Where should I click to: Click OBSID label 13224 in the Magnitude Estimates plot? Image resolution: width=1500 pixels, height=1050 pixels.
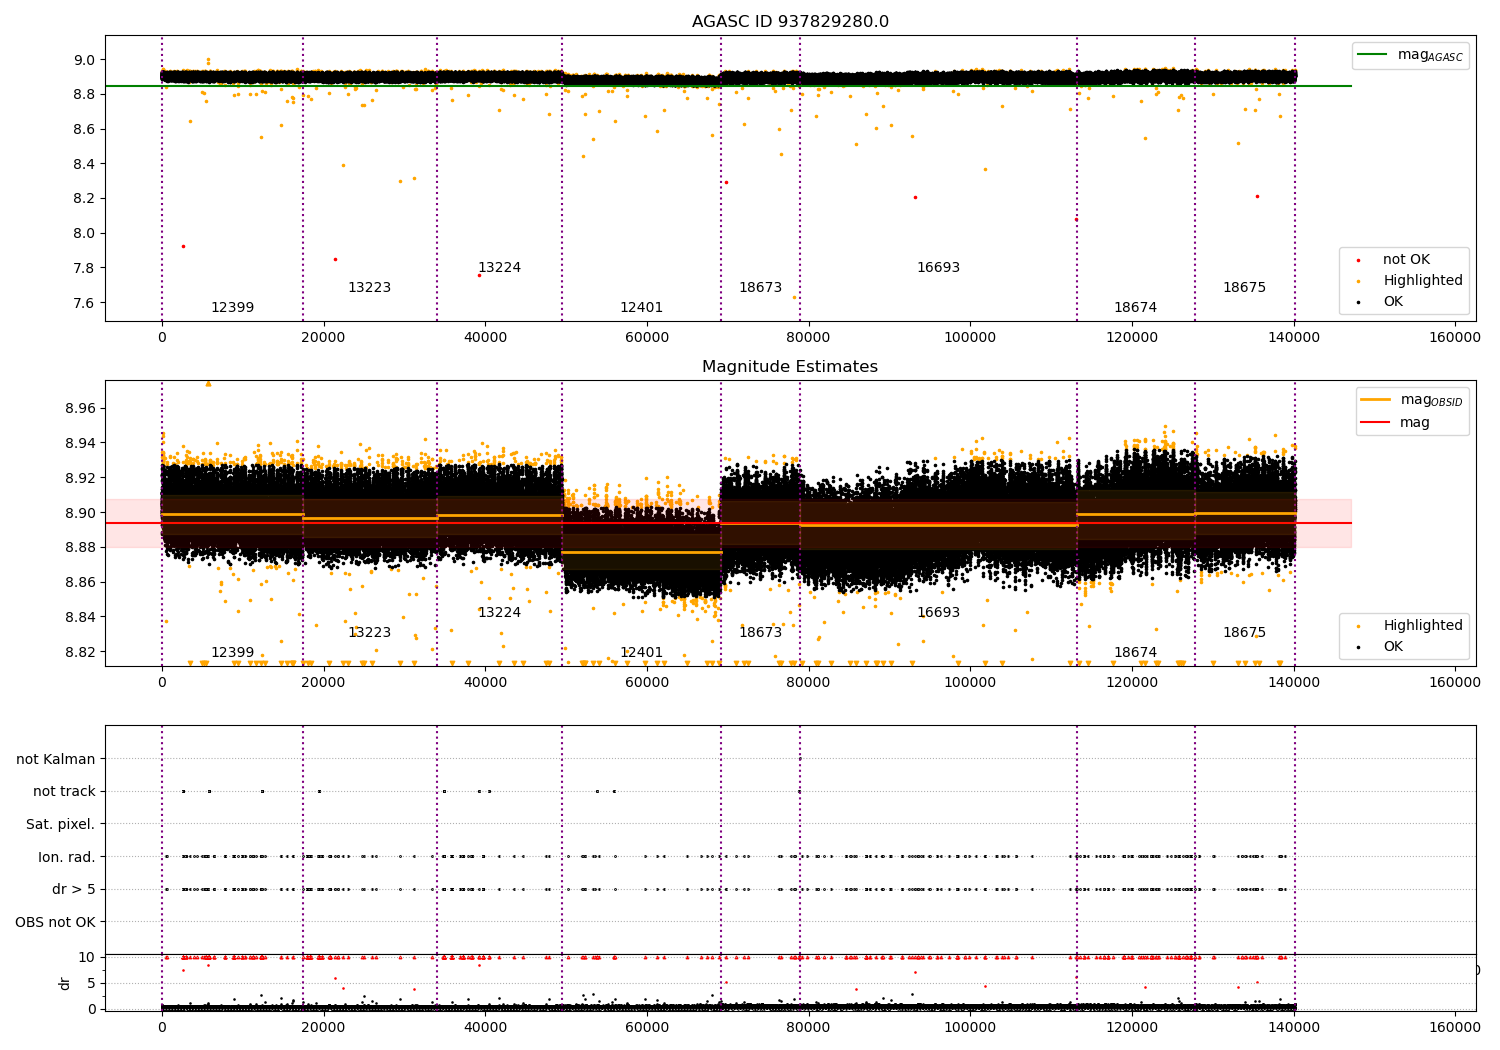click(499, 613)
